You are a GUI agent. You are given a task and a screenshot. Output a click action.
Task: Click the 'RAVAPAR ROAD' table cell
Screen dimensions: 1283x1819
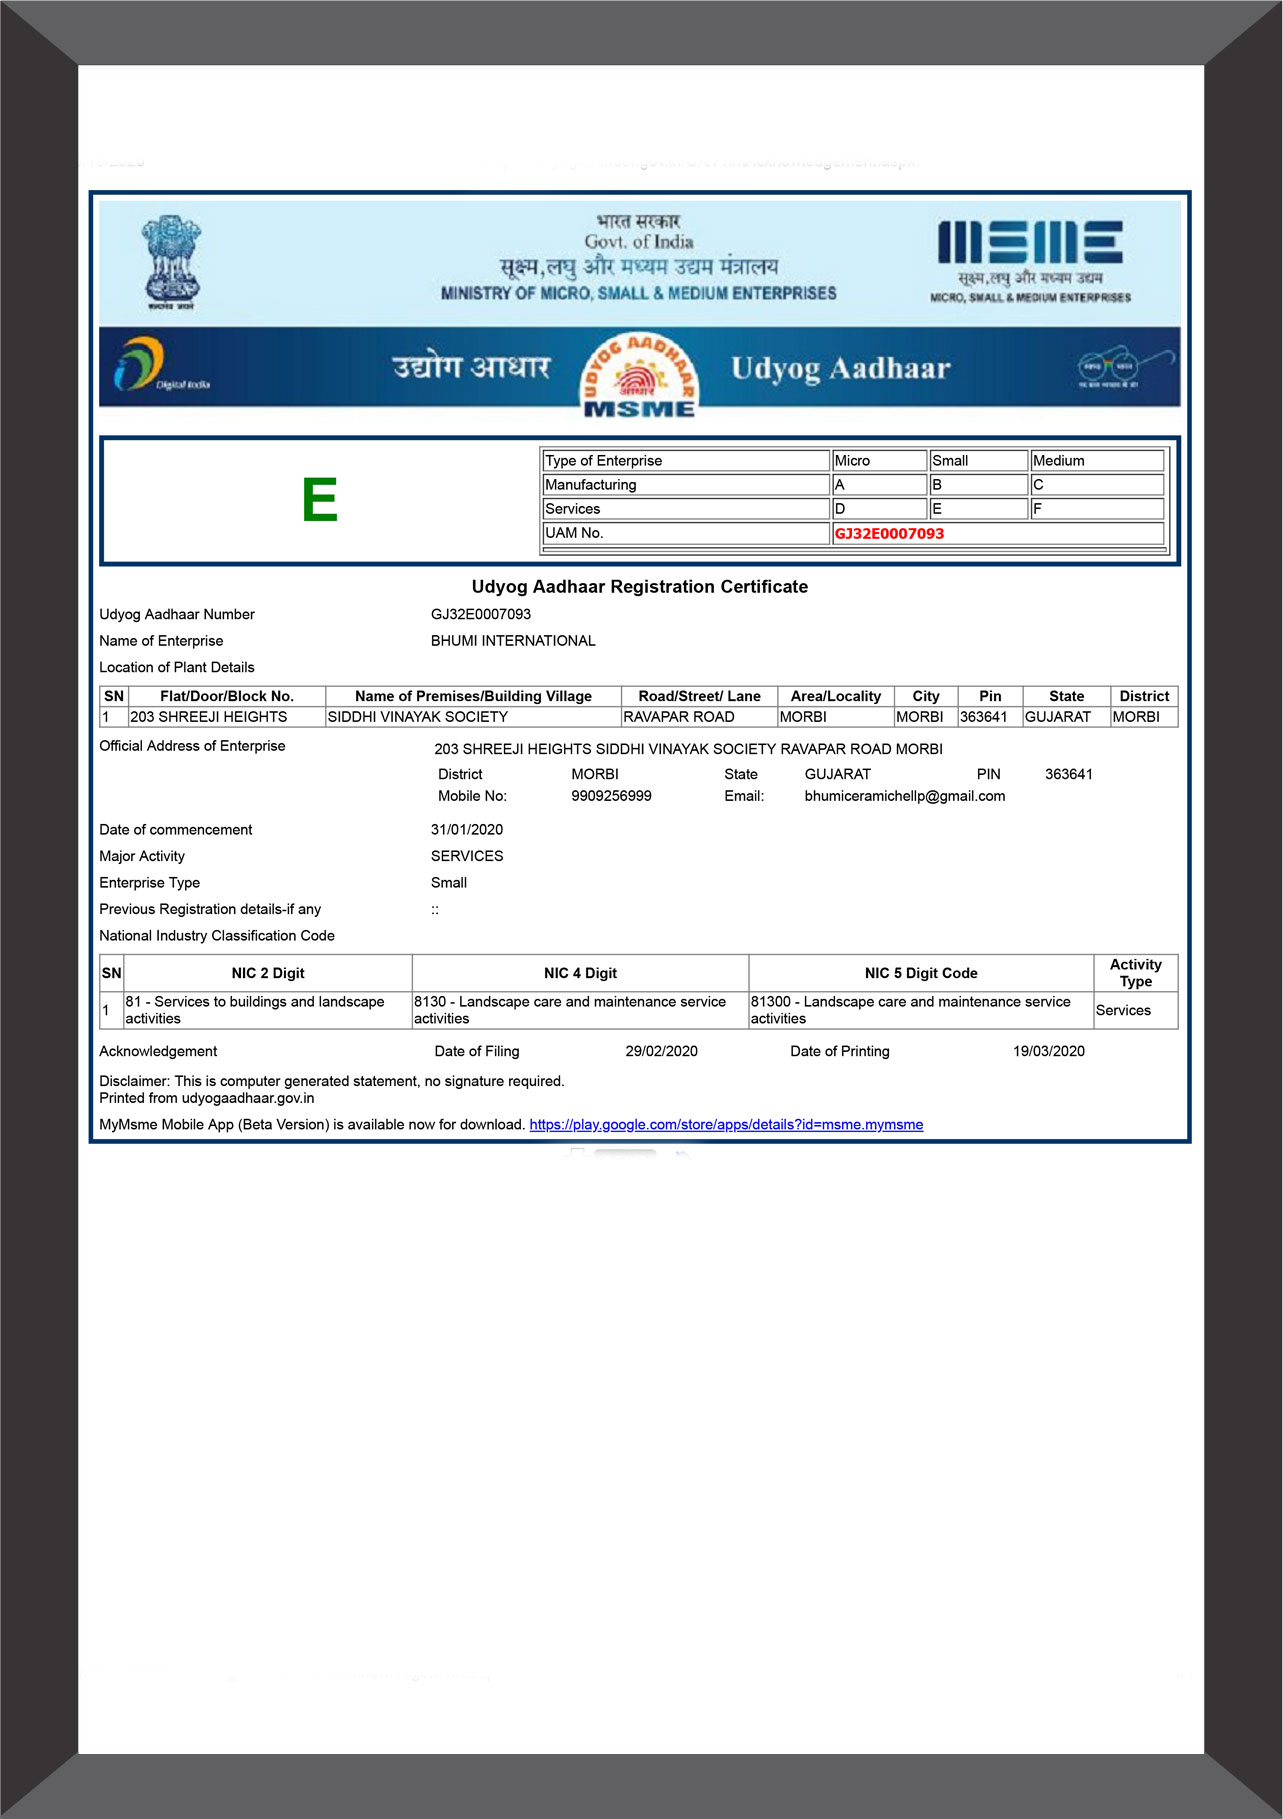click(x=699, y=717)
